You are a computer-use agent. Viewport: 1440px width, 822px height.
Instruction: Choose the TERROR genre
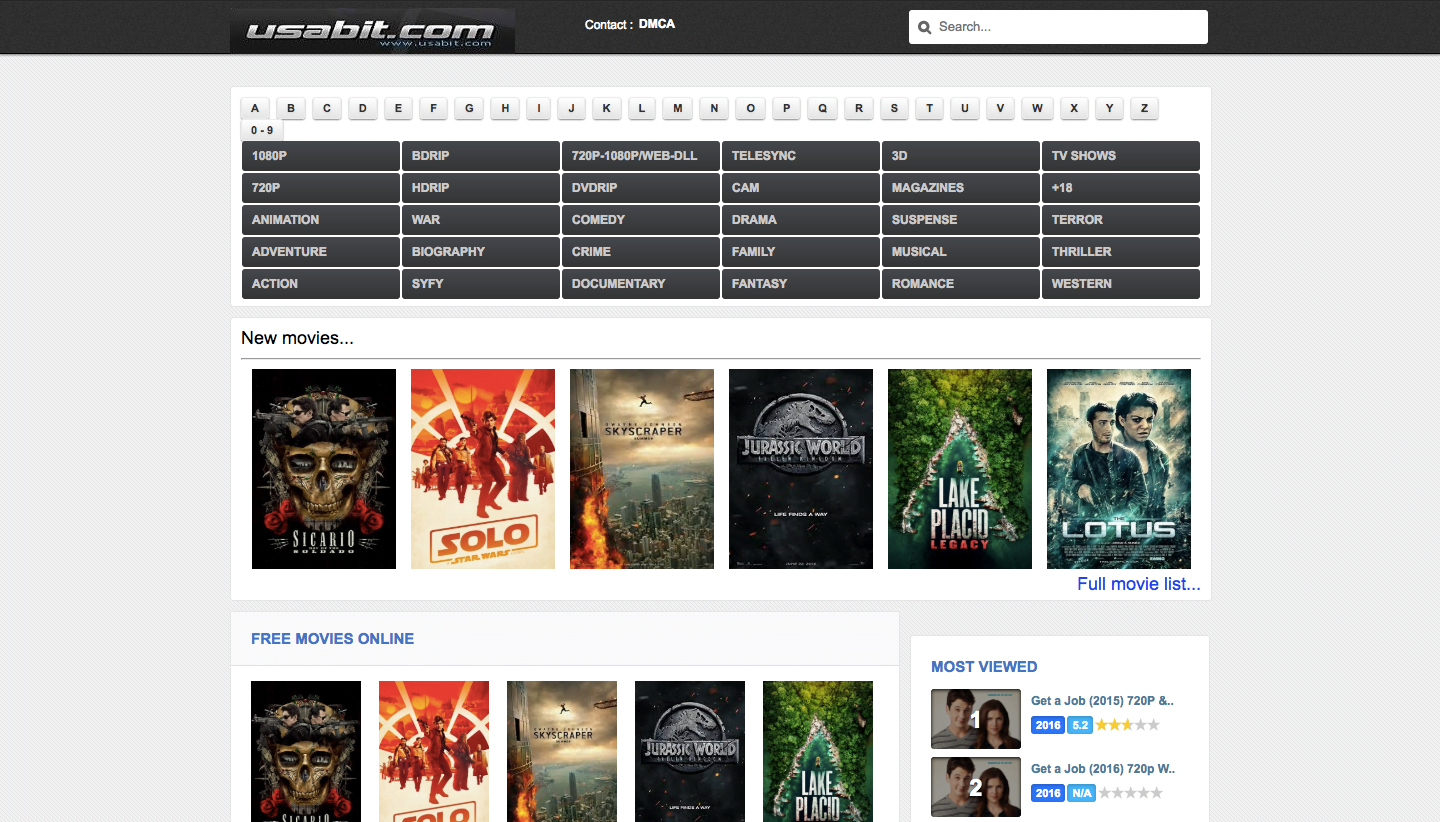(x=1121, y=220)
